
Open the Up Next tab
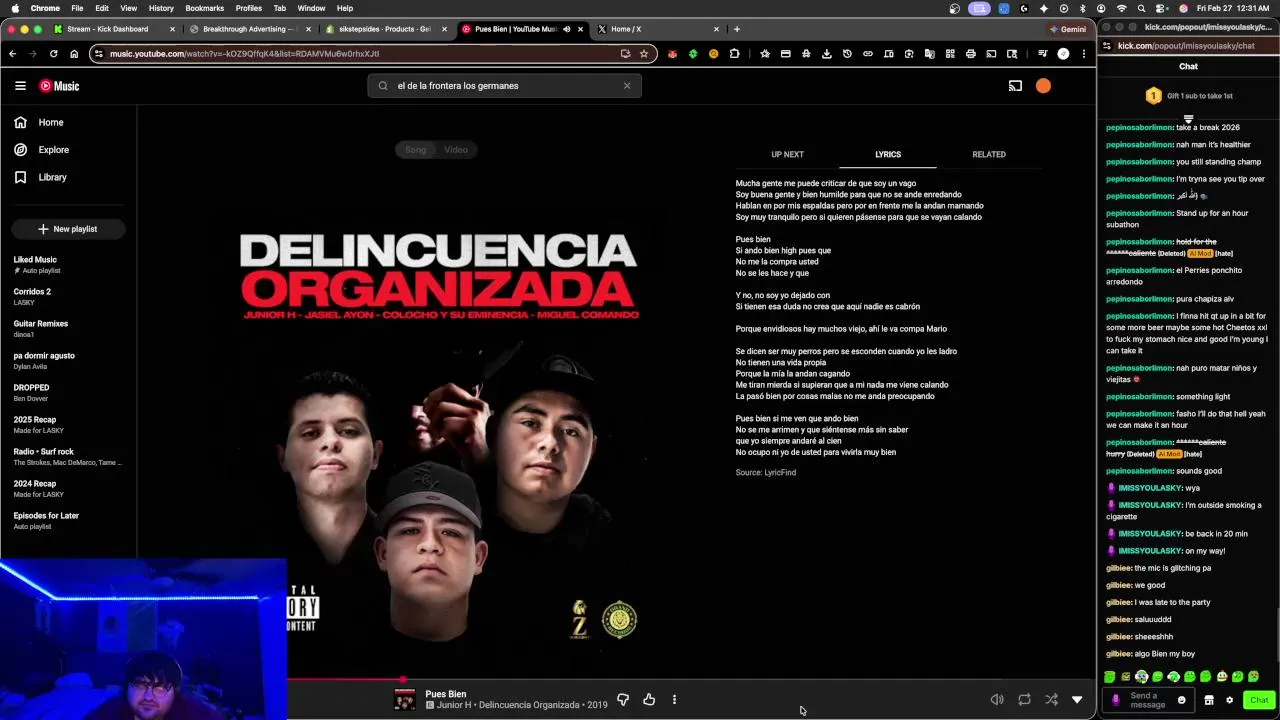[787, 155]
